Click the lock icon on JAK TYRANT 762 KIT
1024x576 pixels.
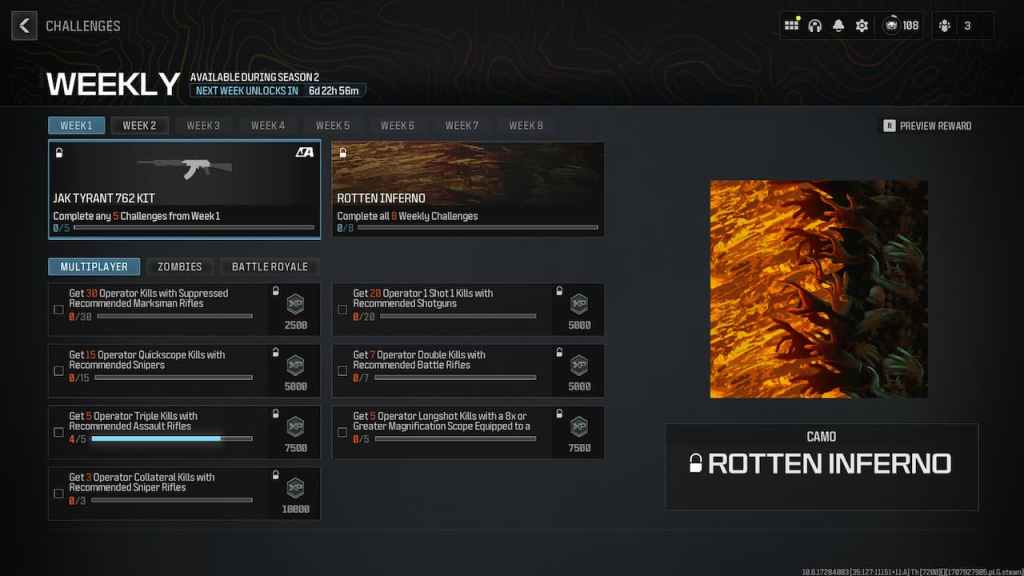[62, 152]
